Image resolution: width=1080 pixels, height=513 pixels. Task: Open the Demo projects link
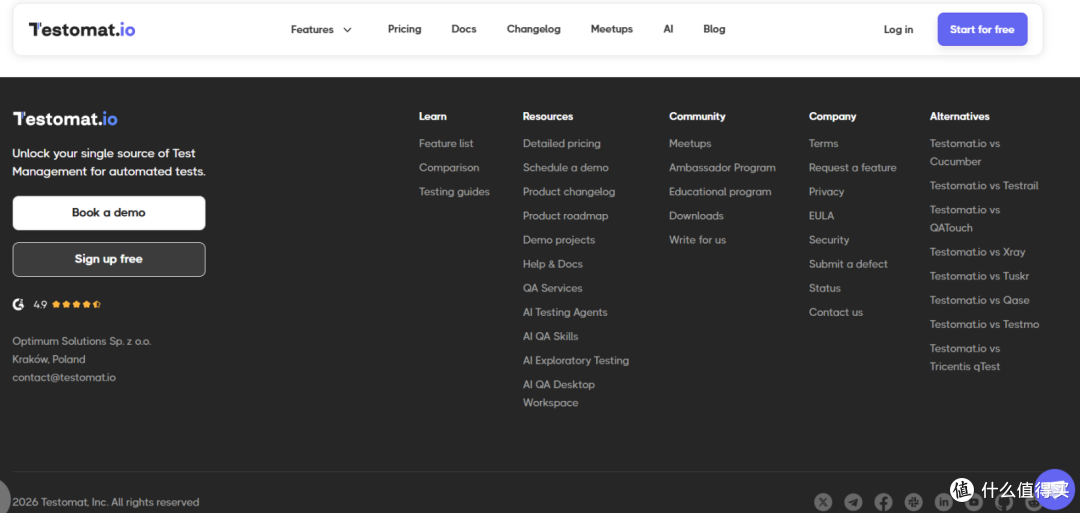pyautogui.click(x=559, y=240)
